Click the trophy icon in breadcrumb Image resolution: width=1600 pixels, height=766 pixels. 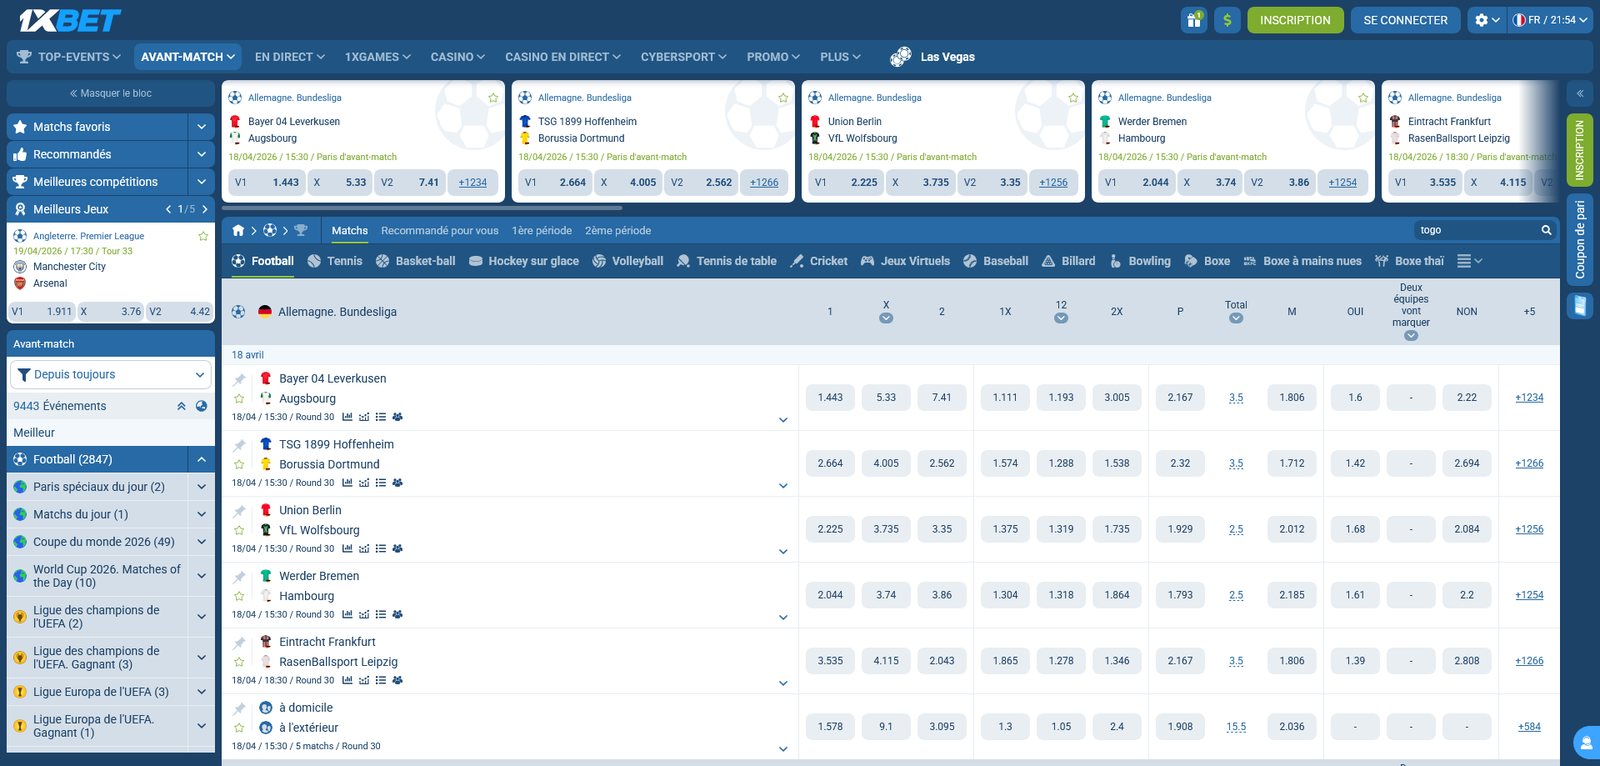point(301,230)
